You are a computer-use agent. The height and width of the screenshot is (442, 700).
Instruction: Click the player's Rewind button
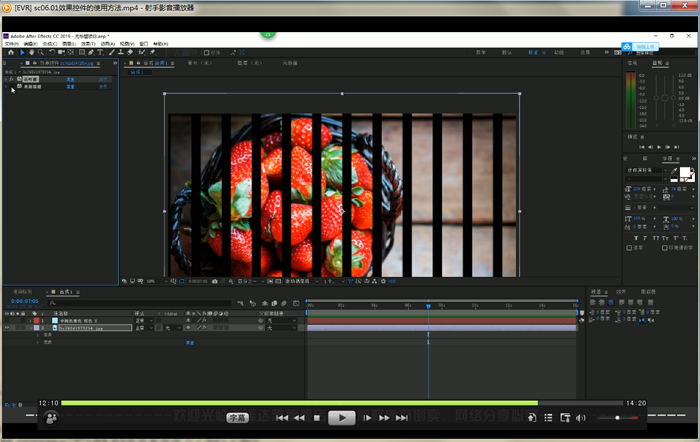click(299, 418)
